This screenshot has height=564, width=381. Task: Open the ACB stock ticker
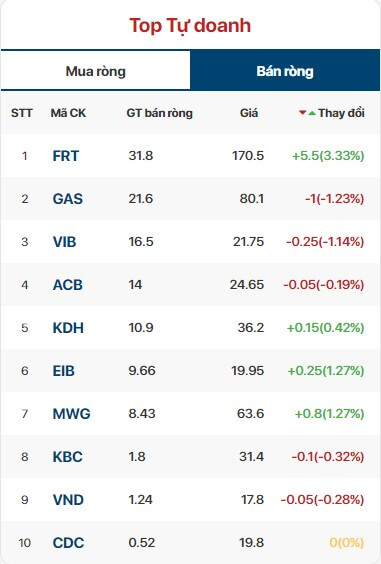(68, 285)
